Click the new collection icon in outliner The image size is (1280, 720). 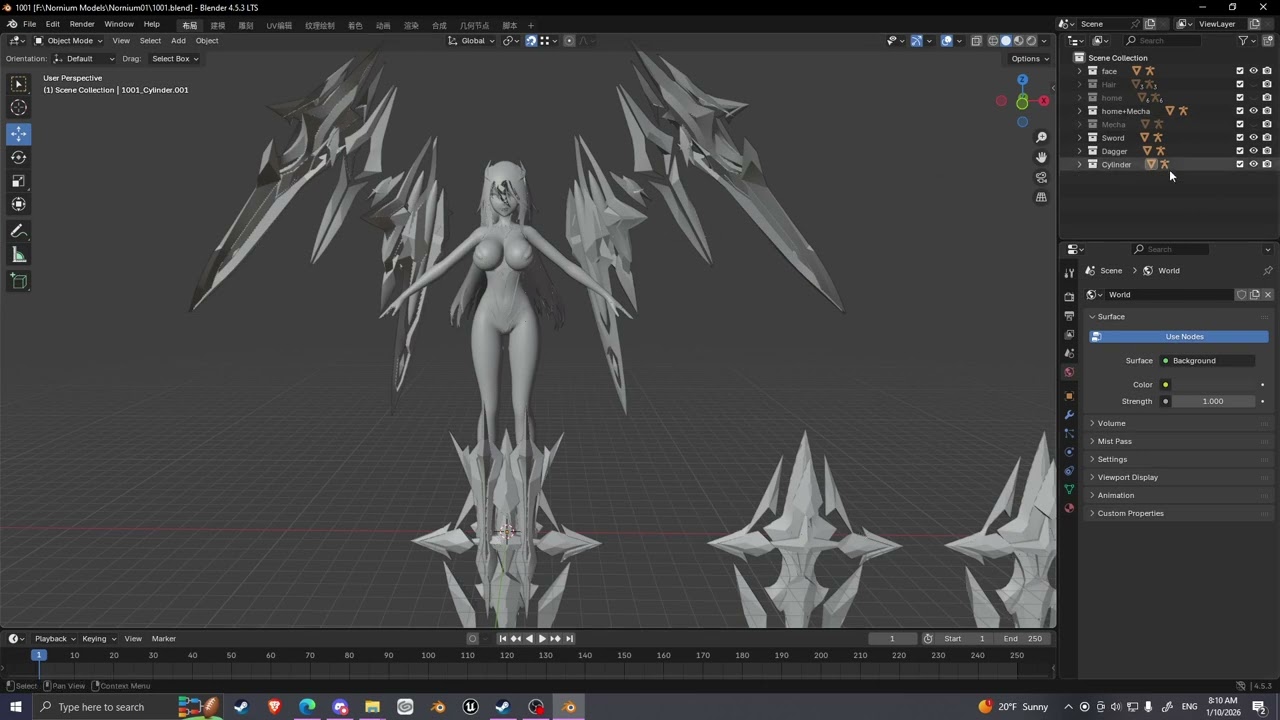[1267, 41]
